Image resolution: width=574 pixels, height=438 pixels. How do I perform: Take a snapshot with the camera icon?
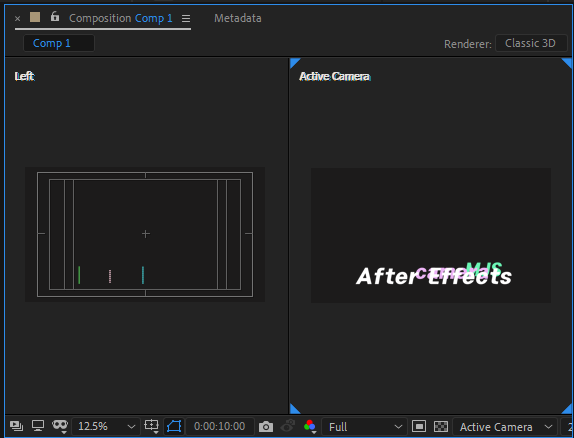[x=266, y=427]
